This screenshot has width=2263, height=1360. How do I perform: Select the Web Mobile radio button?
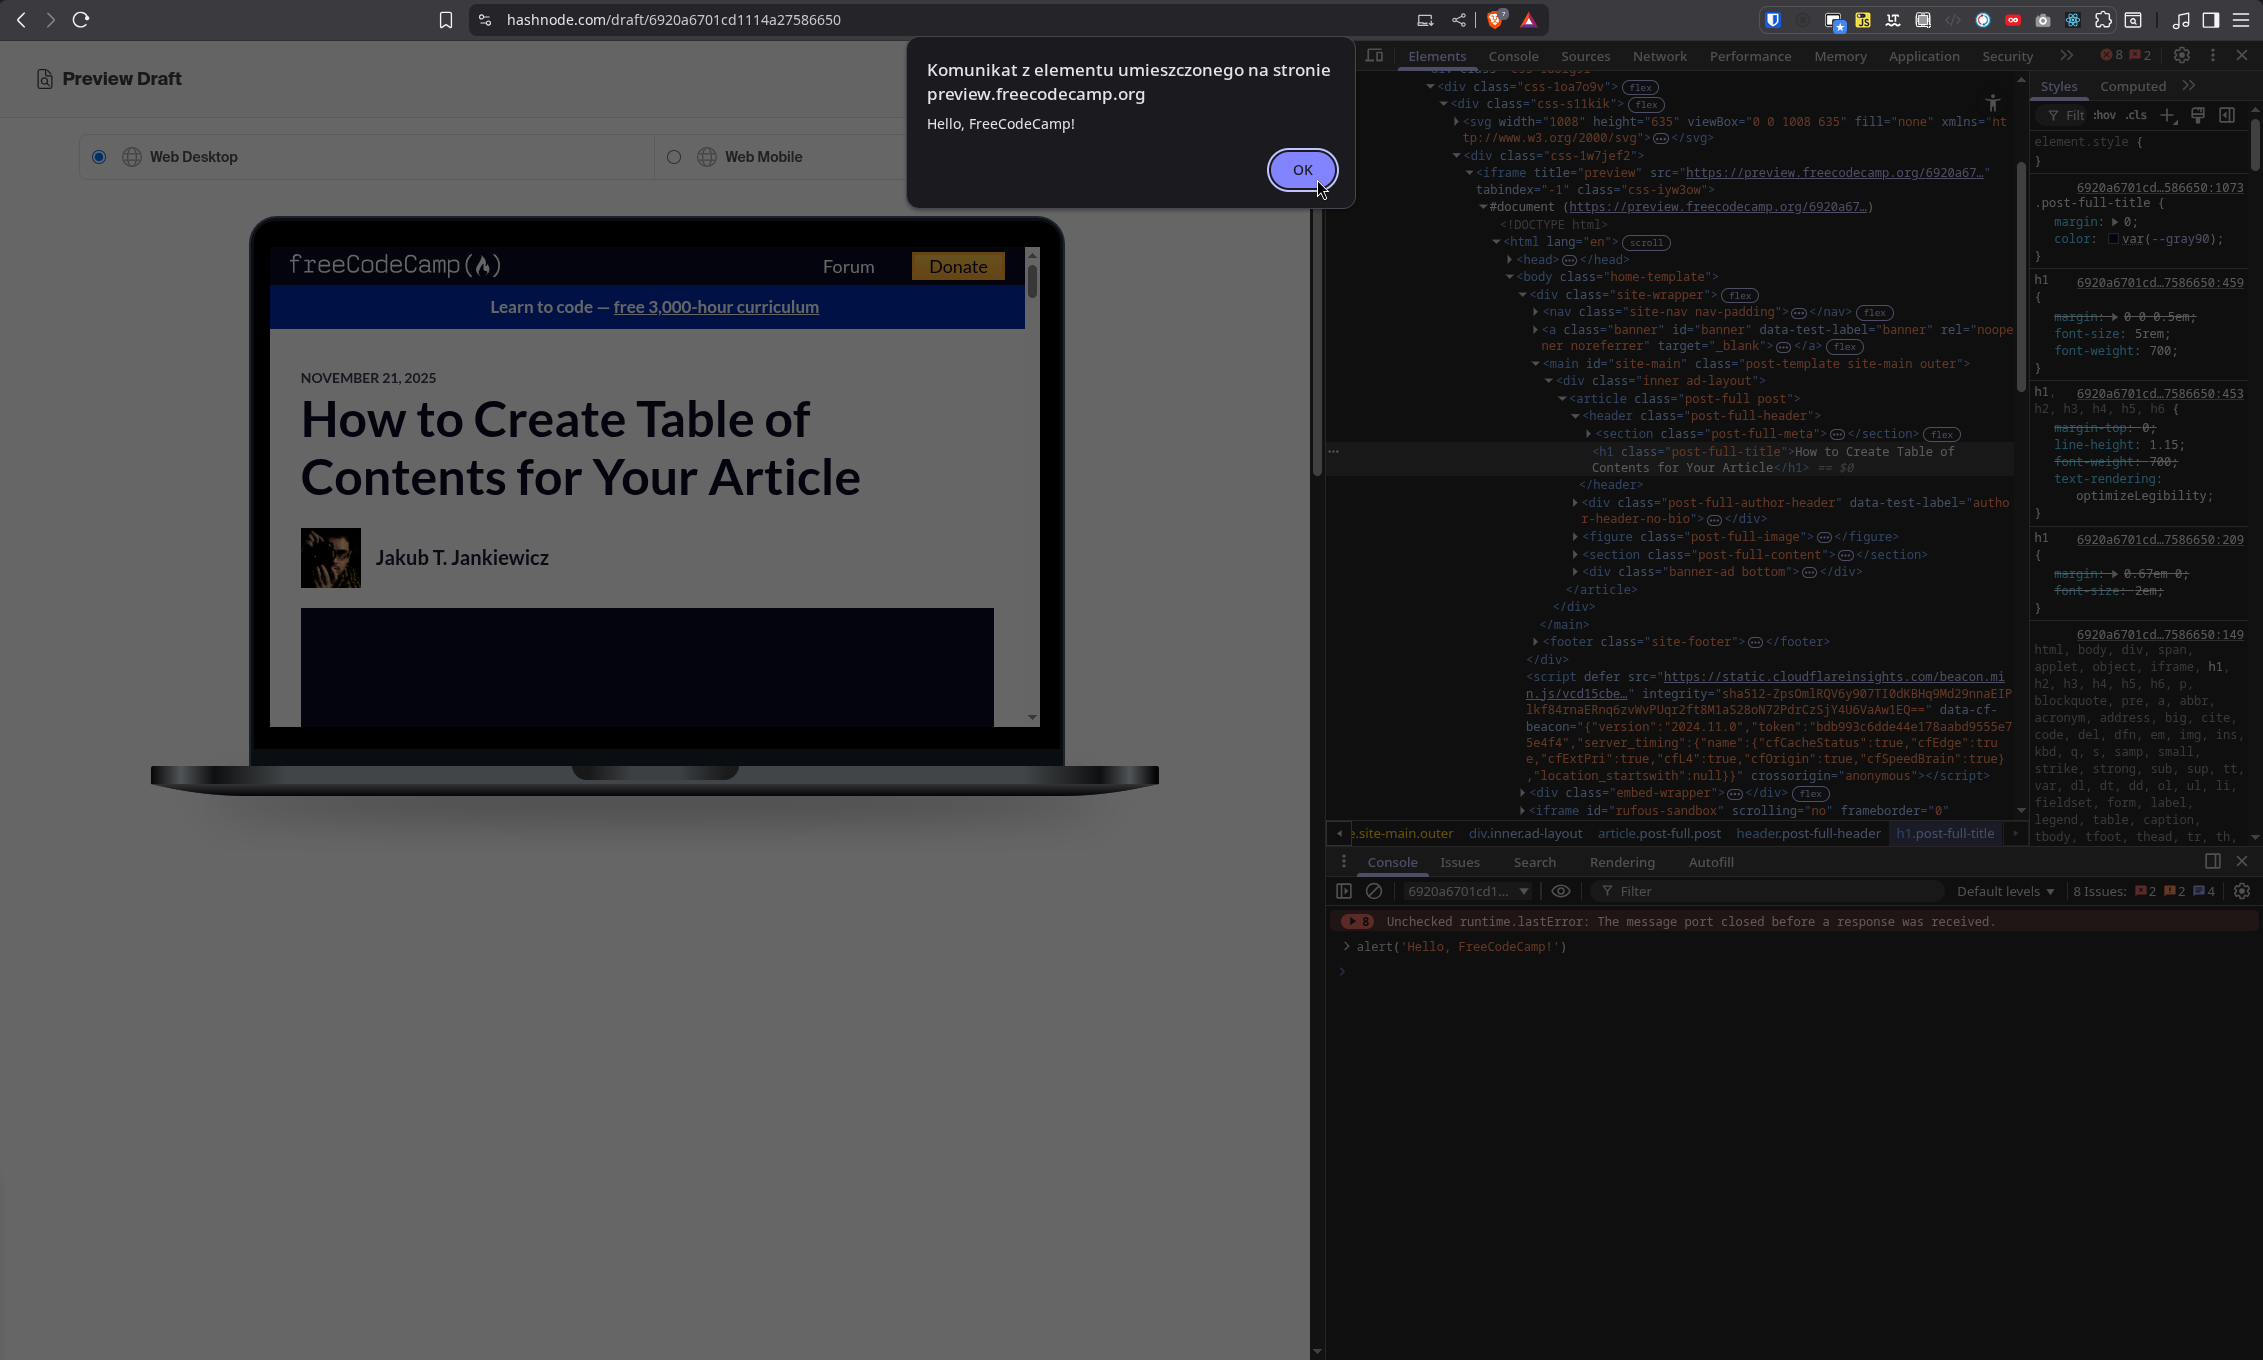tap(674, 157)
